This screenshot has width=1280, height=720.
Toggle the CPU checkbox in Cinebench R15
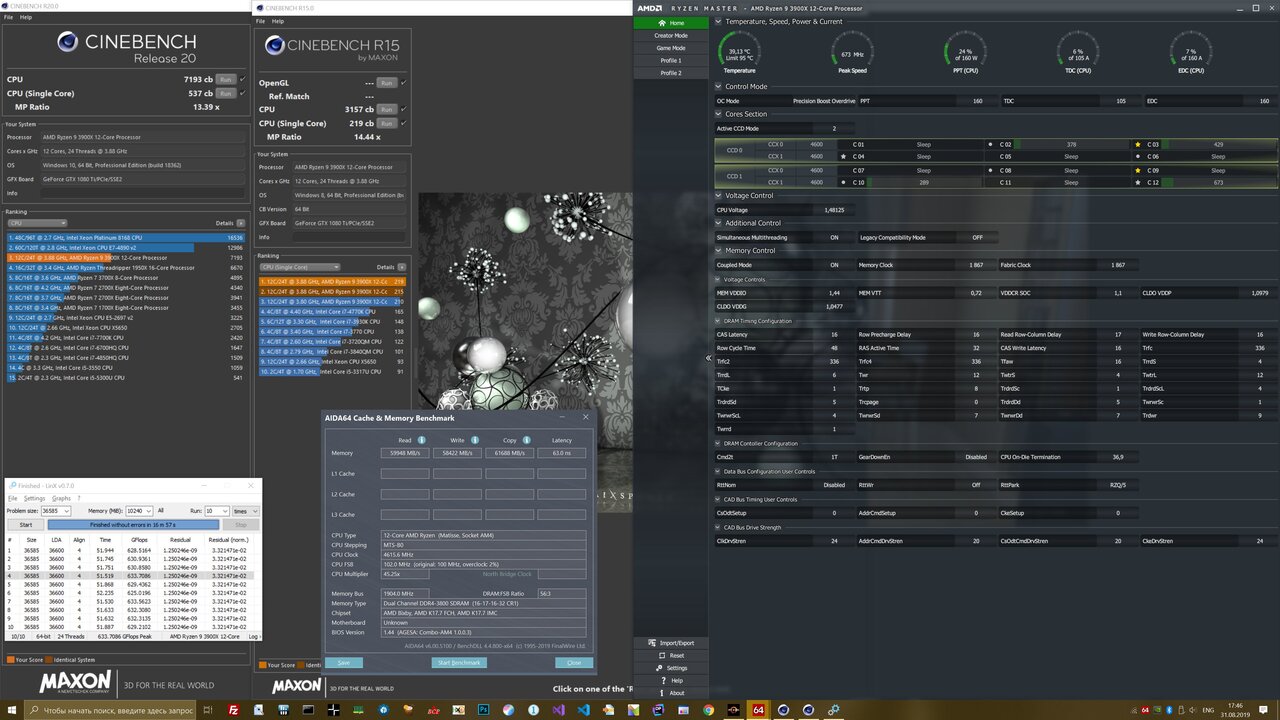403,109
